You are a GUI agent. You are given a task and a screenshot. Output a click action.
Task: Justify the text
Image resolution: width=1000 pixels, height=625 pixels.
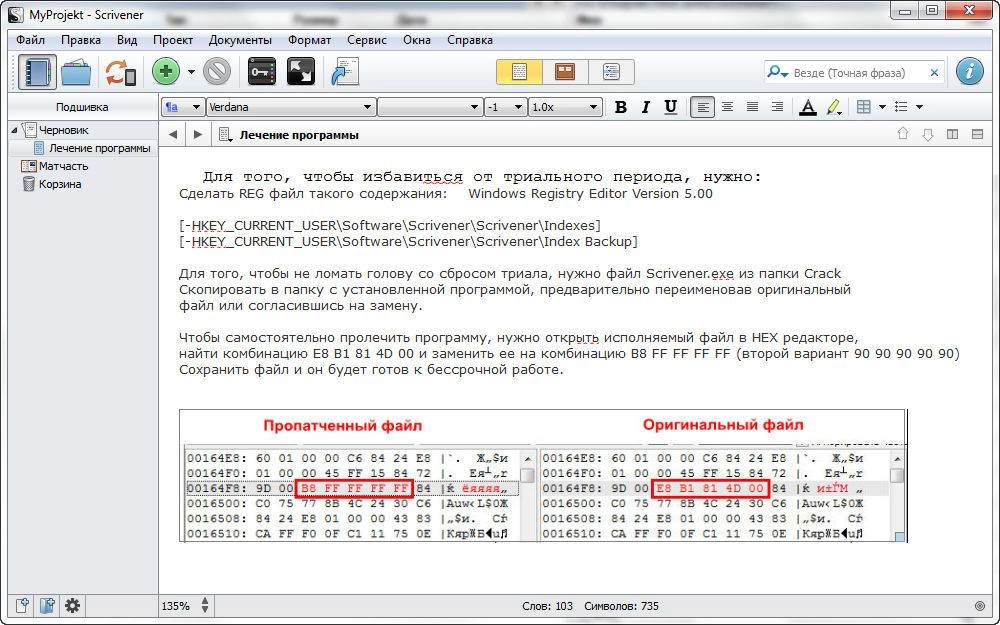[x=753, y=107]
